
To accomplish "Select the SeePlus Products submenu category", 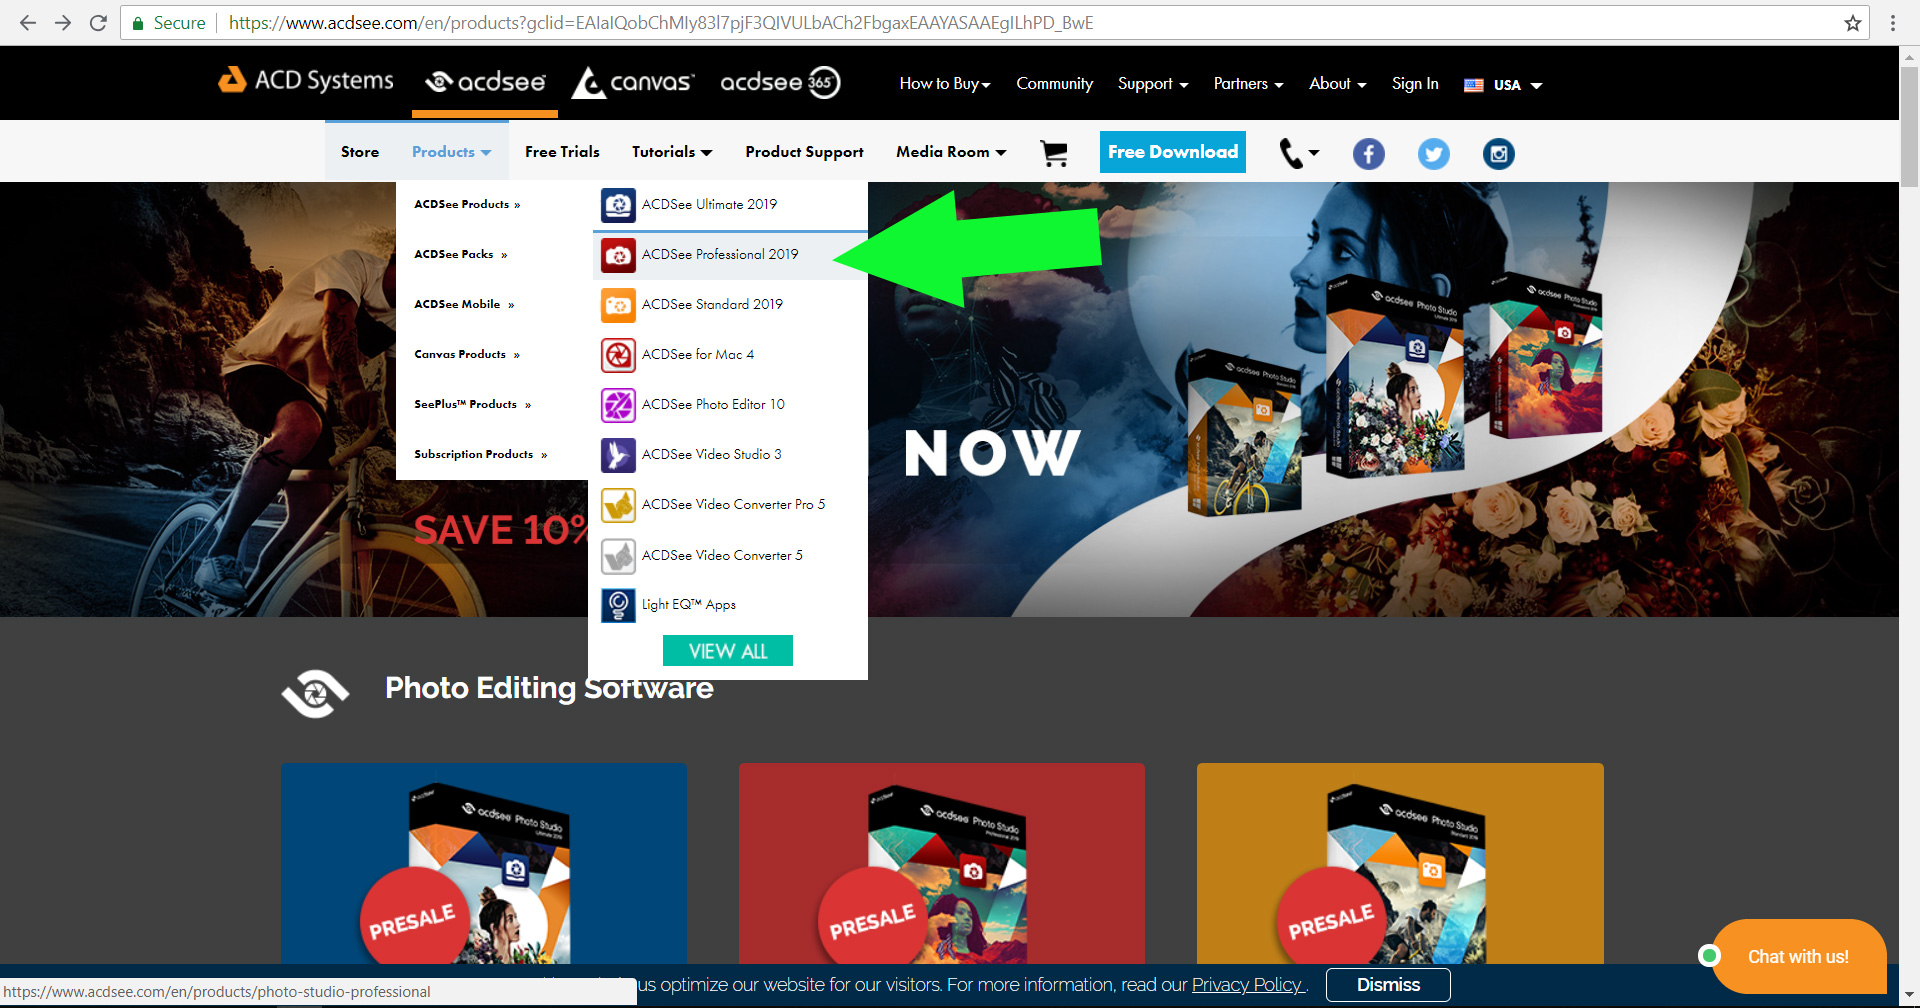I will [472, 404].
